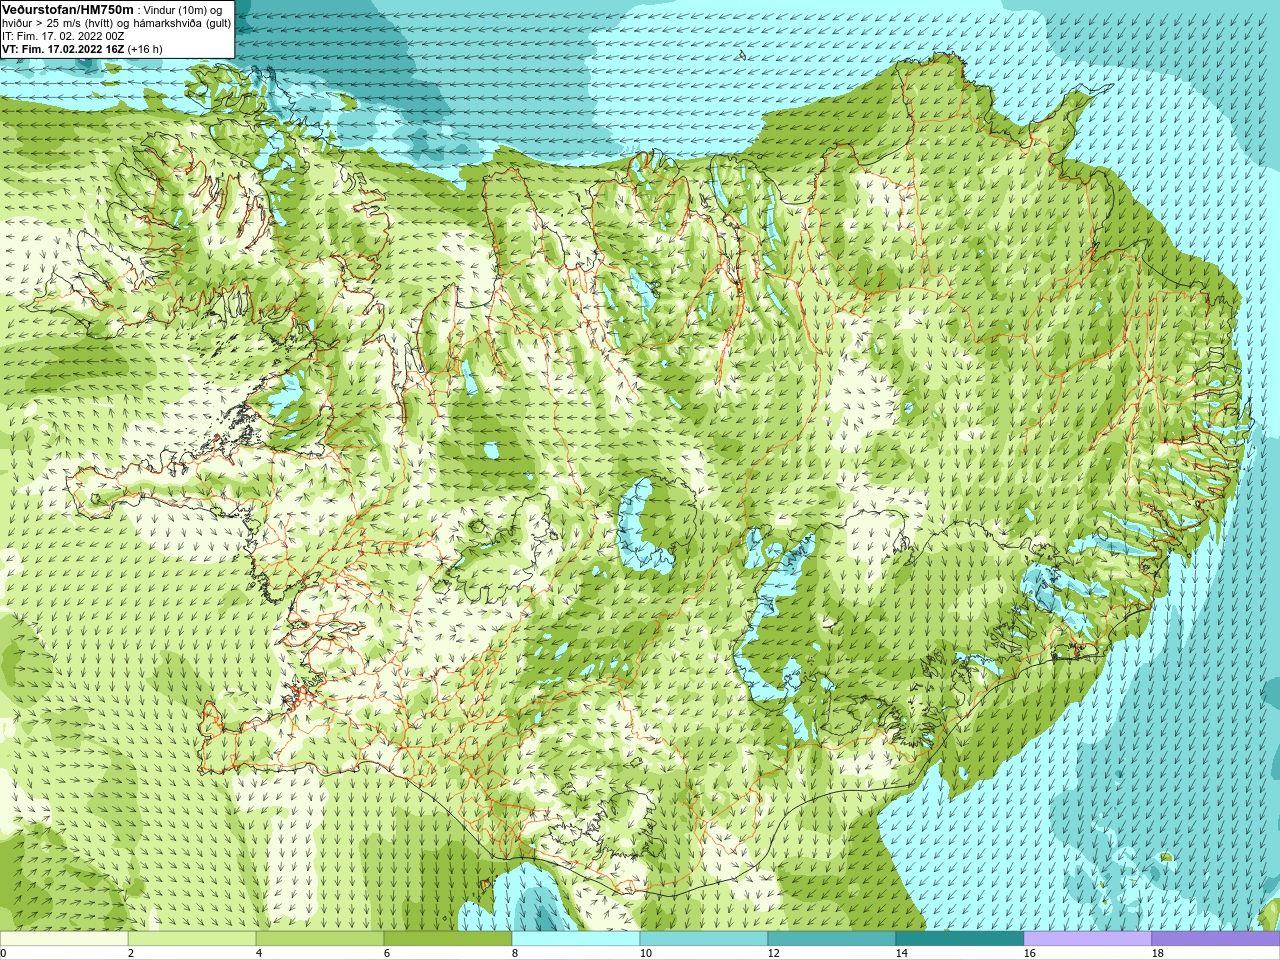Click the pale yellow 0–2 legend swatch
Image resolution: width=1280 pixels, height=960 pixels.
(x=64, y=939)
